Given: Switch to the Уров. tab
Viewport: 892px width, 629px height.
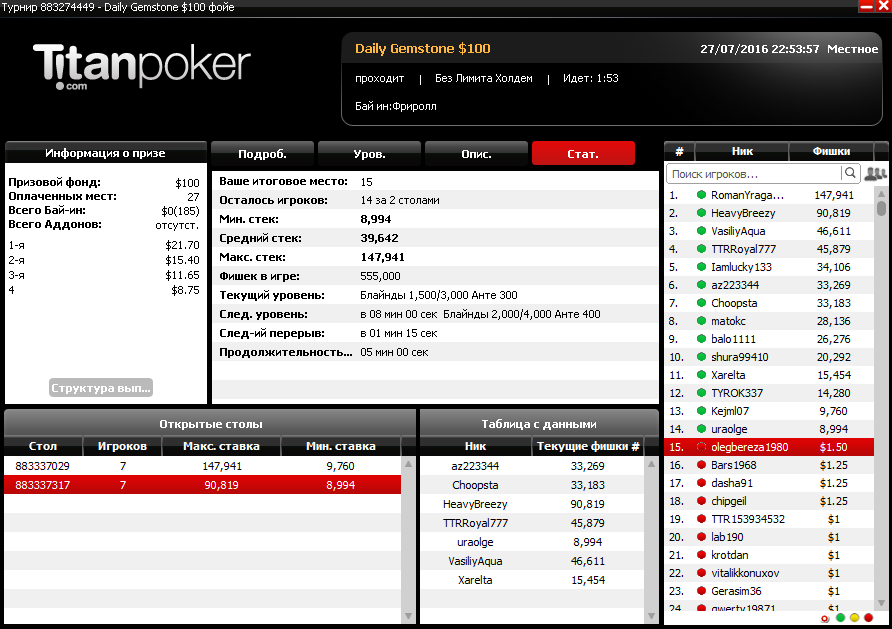Looking at the screenshot, I should 369,154.
